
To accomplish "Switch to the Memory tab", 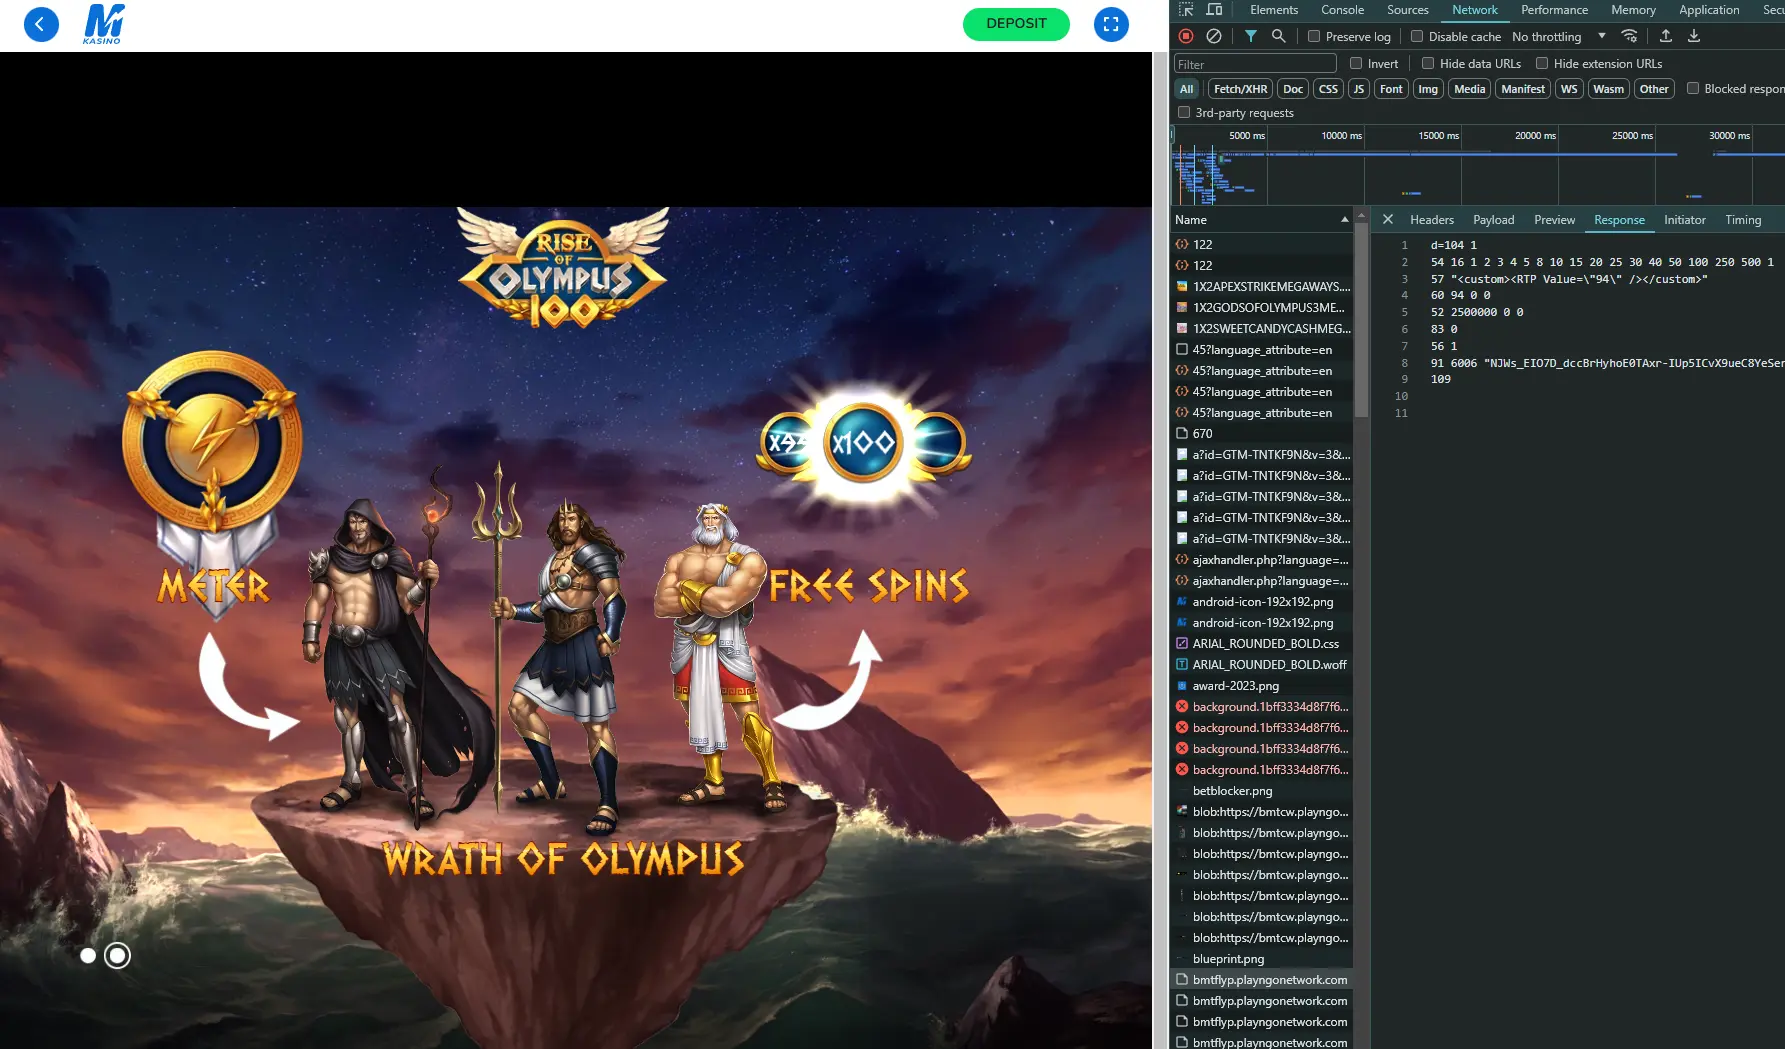I will (1633, 10).
